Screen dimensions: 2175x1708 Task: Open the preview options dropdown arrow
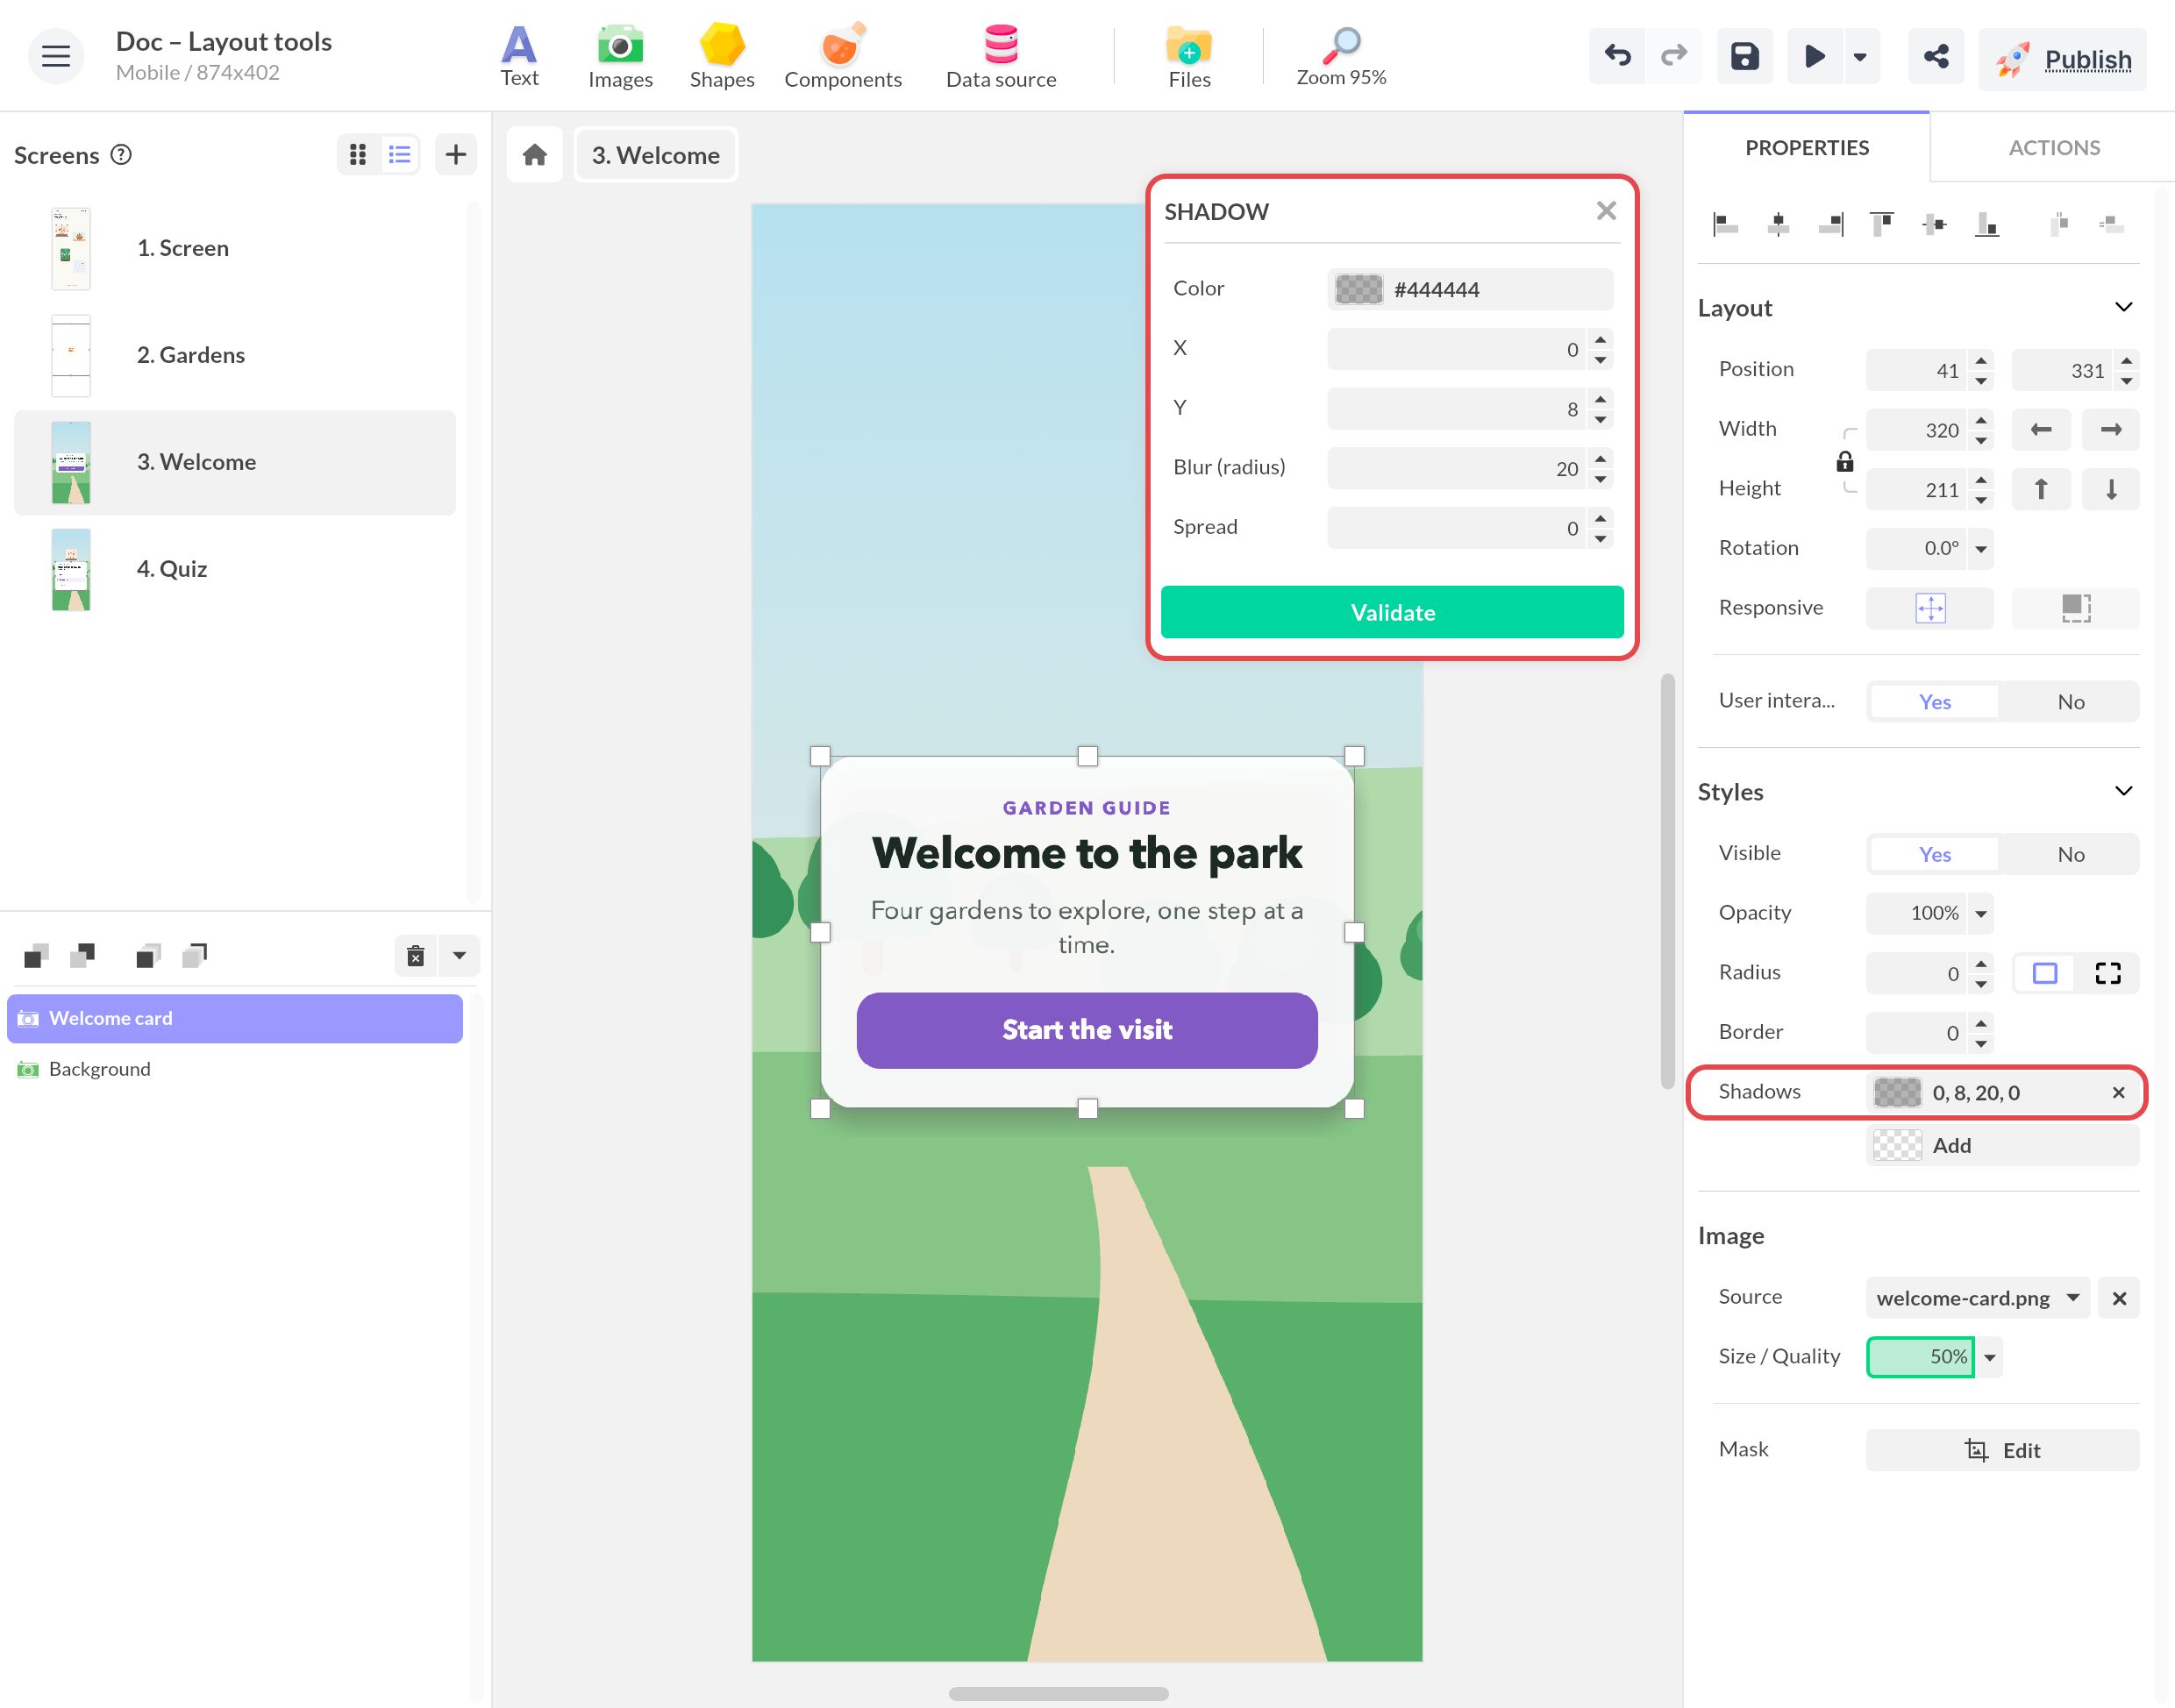tap(1859, 56)
